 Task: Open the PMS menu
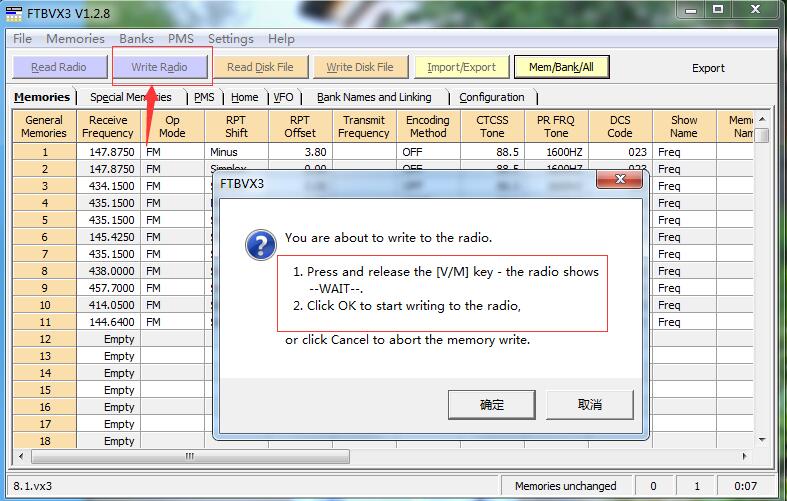tap(181, 39)
